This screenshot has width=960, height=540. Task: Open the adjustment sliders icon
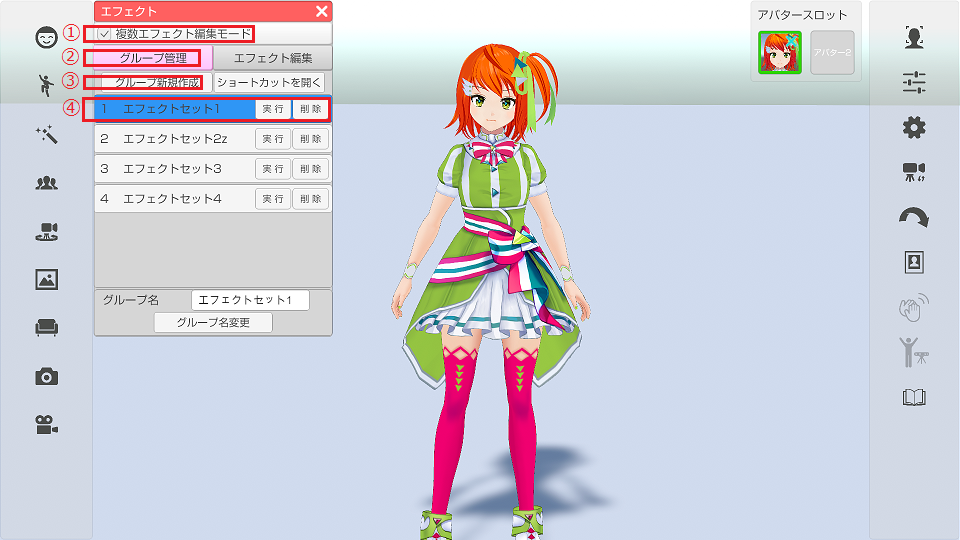pyautogui.click(x=914, y=83)
